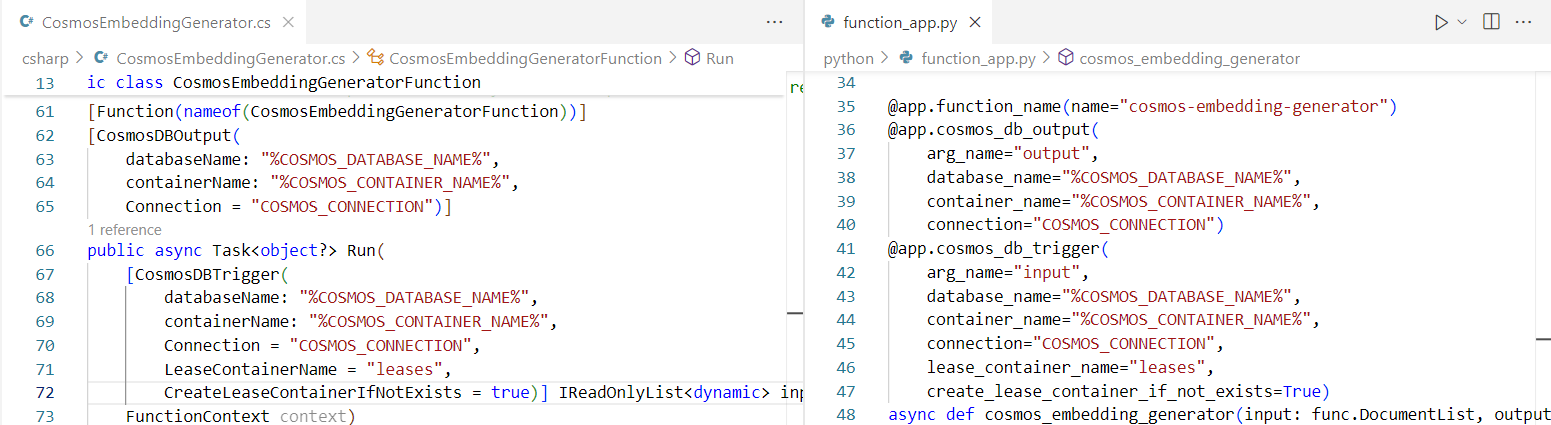Viewport: 1551px width, 425px height.
Task: Click arg_name="output" line
Action: pyautogui.click(x=1012, y=153)
